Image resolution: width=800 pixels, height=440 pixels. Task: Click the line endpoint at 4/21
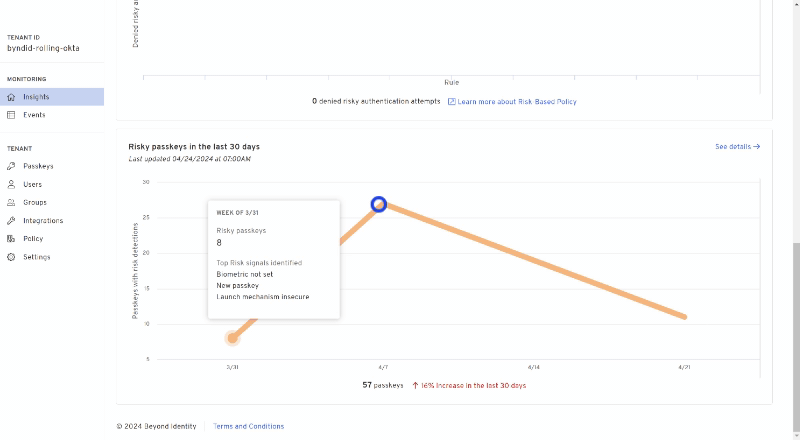coord(685,317)
